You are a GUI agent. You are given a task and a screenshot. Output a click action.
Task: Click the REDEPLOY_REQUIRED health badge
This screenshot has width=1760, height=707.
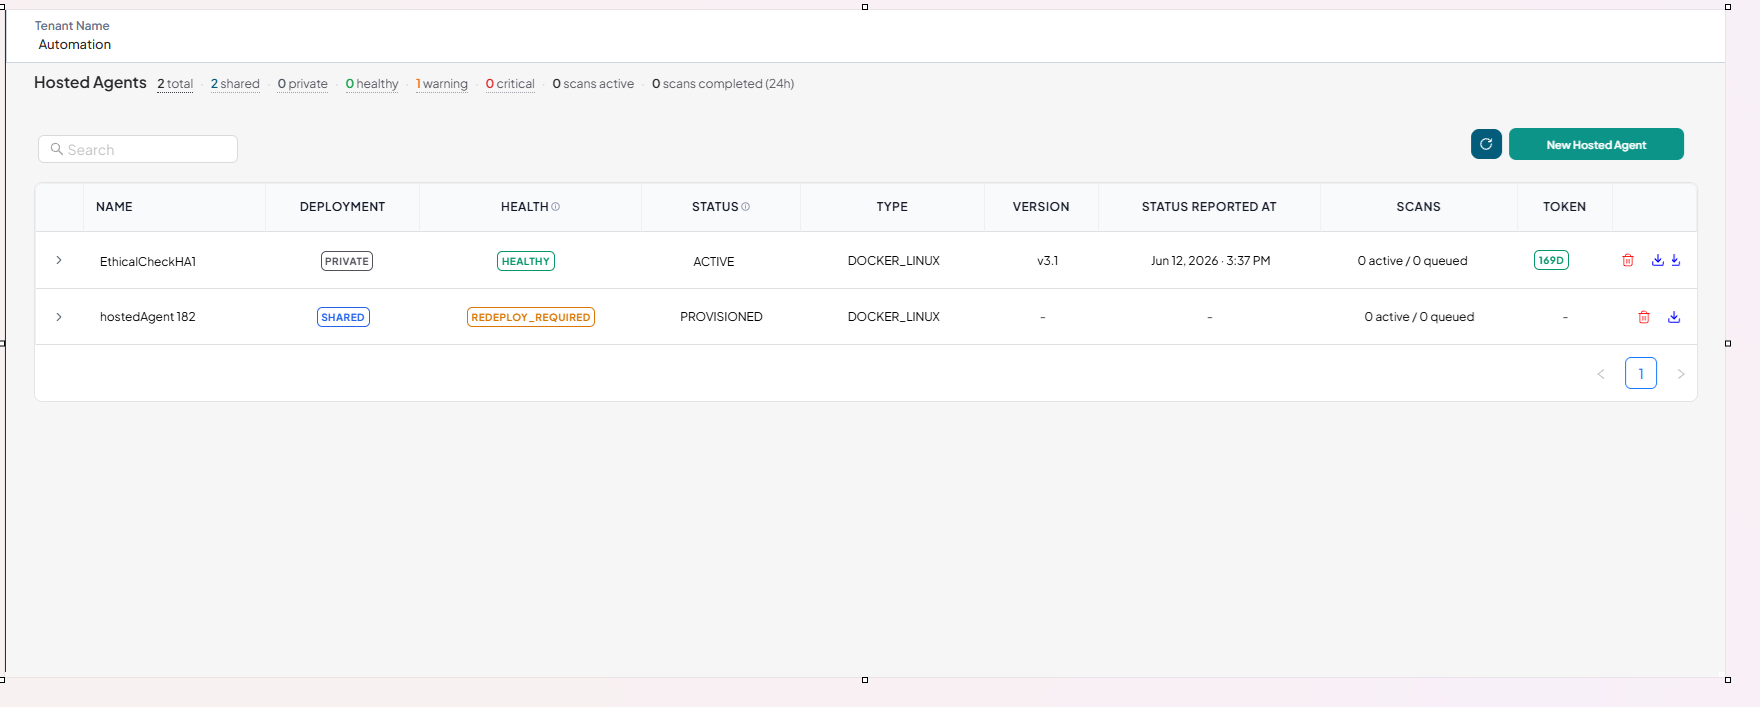pyautogui.click(x=531, y=317)
